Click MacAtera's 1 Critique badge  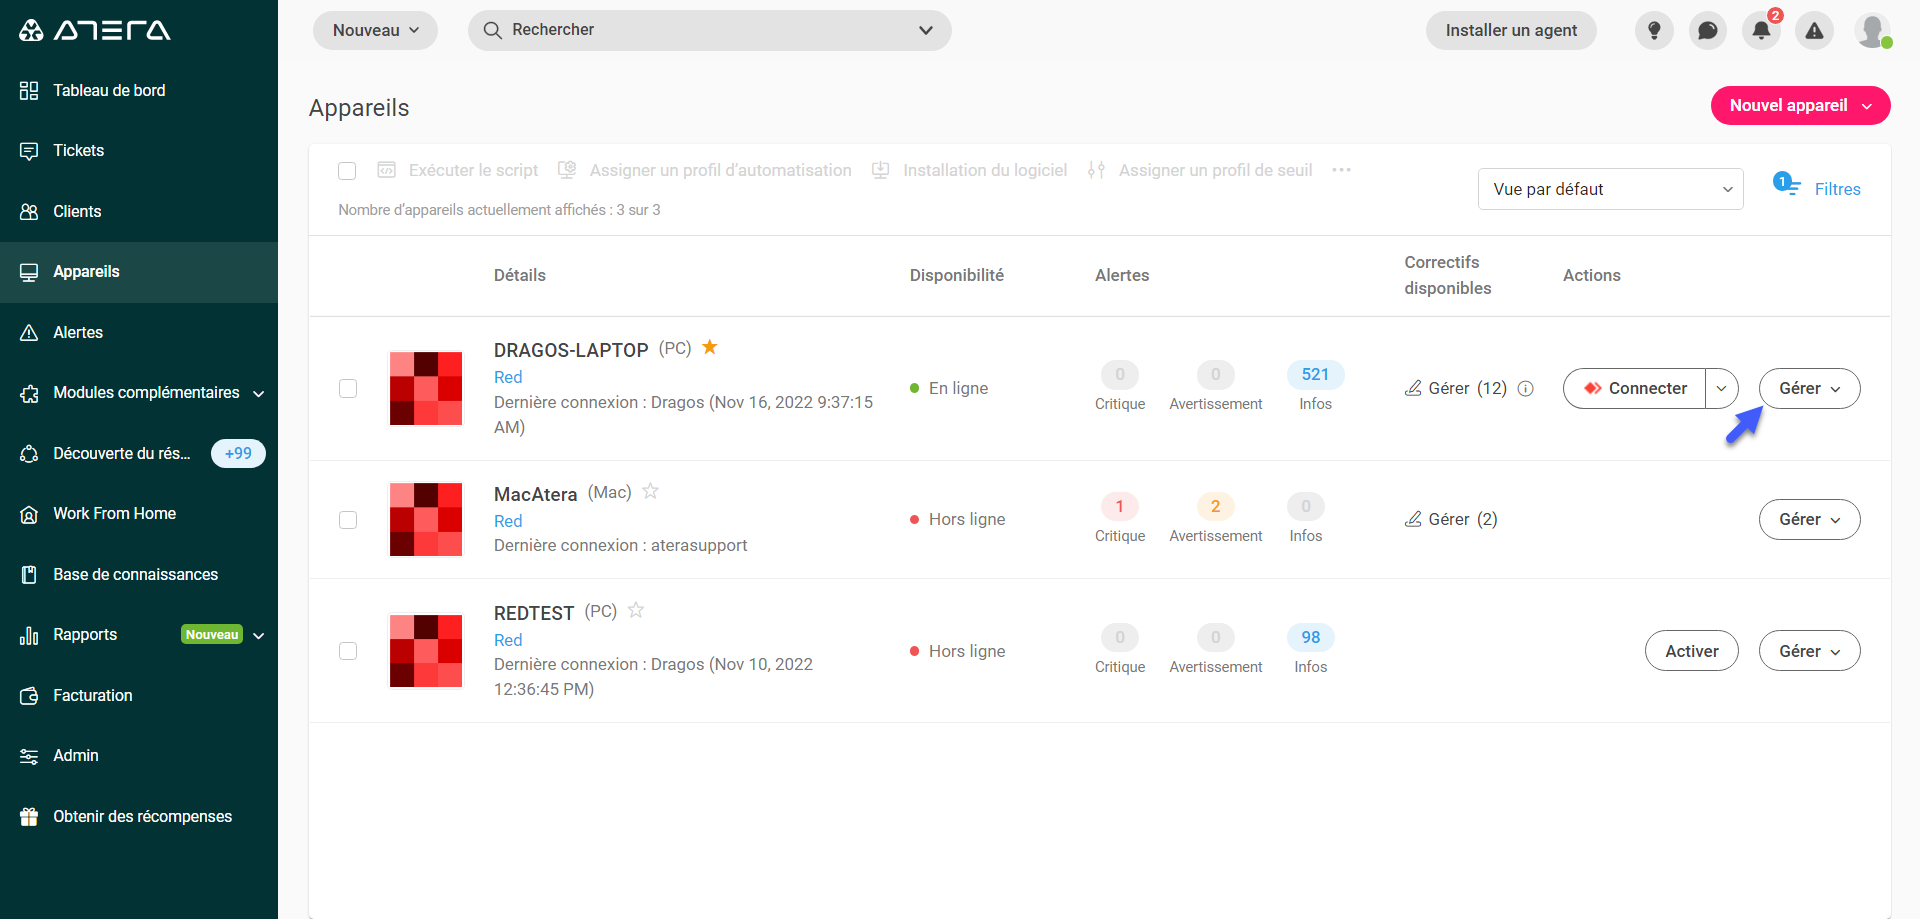tap(1119, 507)
